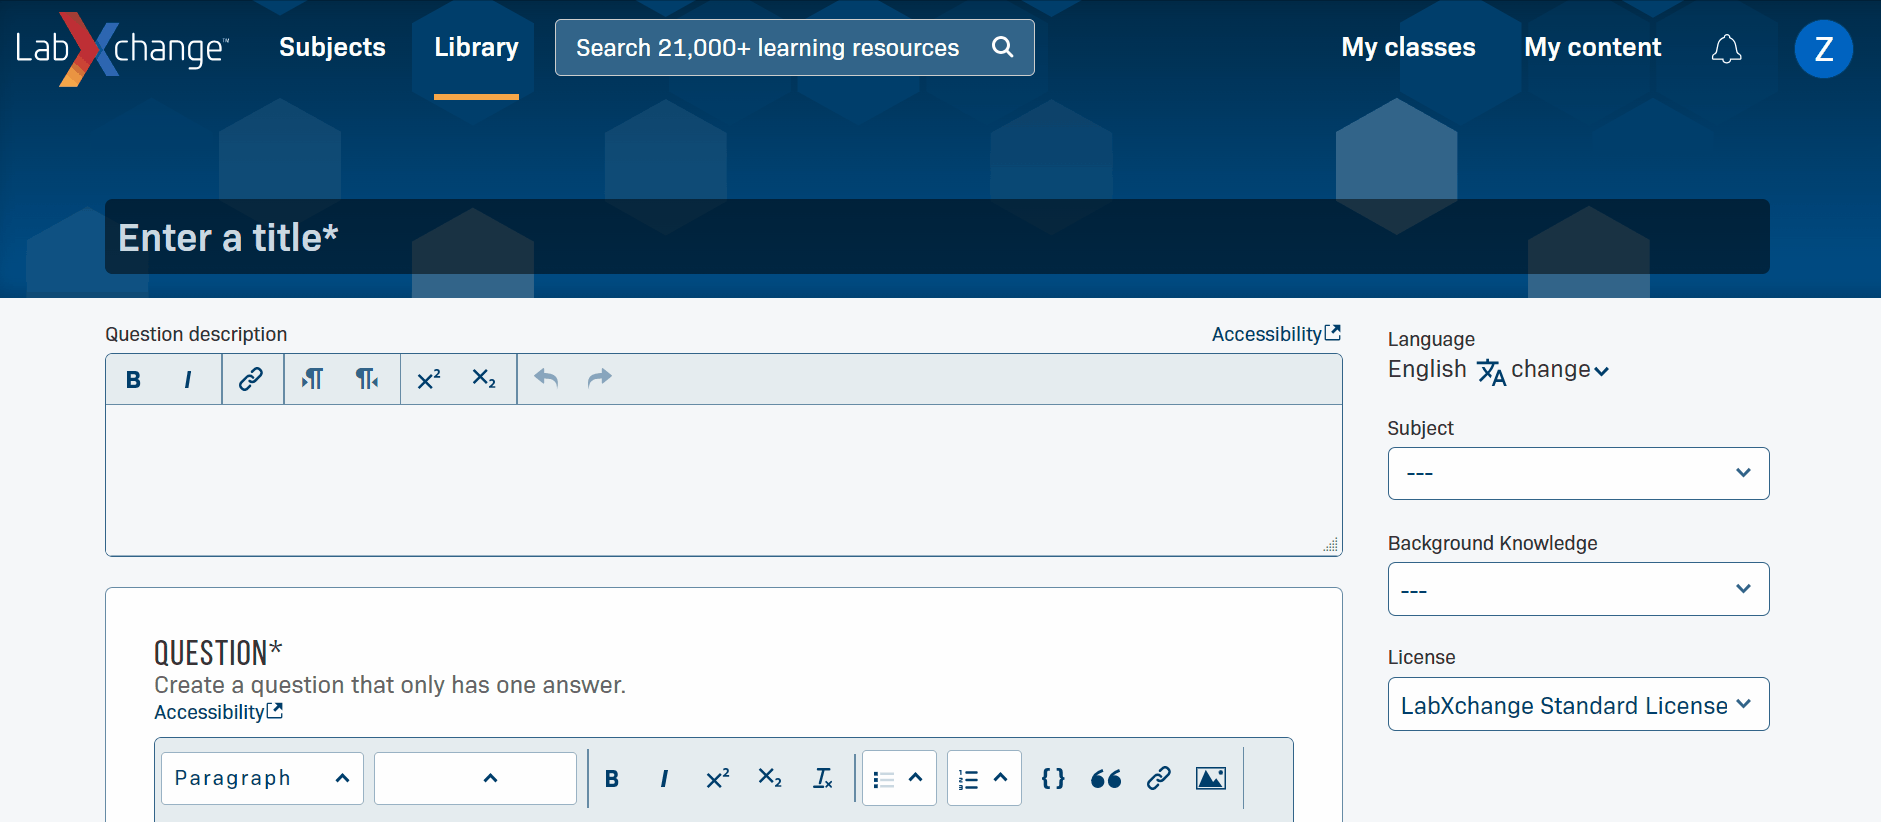This screenshot has width=1881, height=822.
Task: Open the Subjects menu
Action: pyautogui.click(x=332, y=47)
